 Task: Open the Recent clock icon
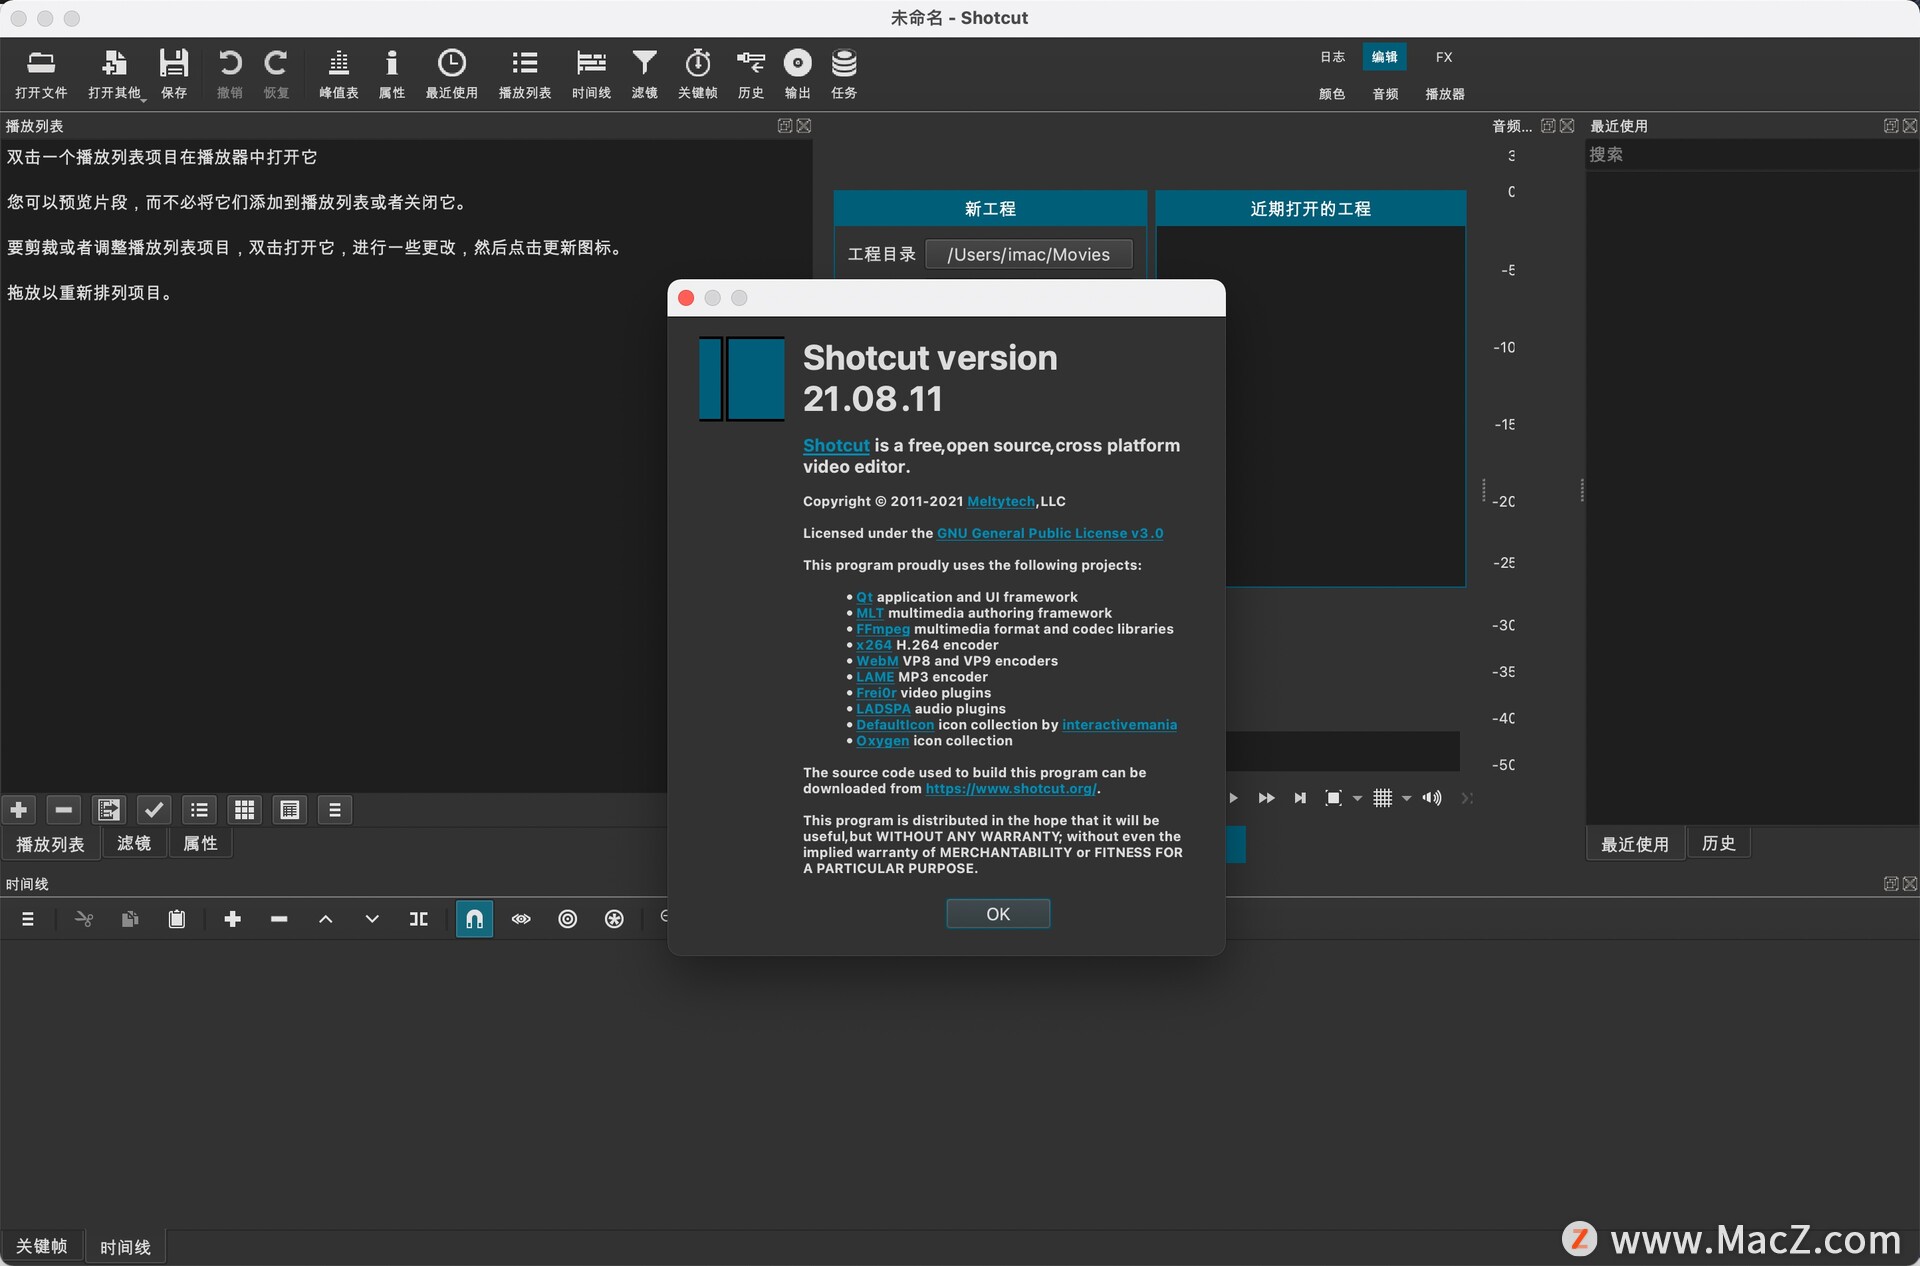pos(452,74)
